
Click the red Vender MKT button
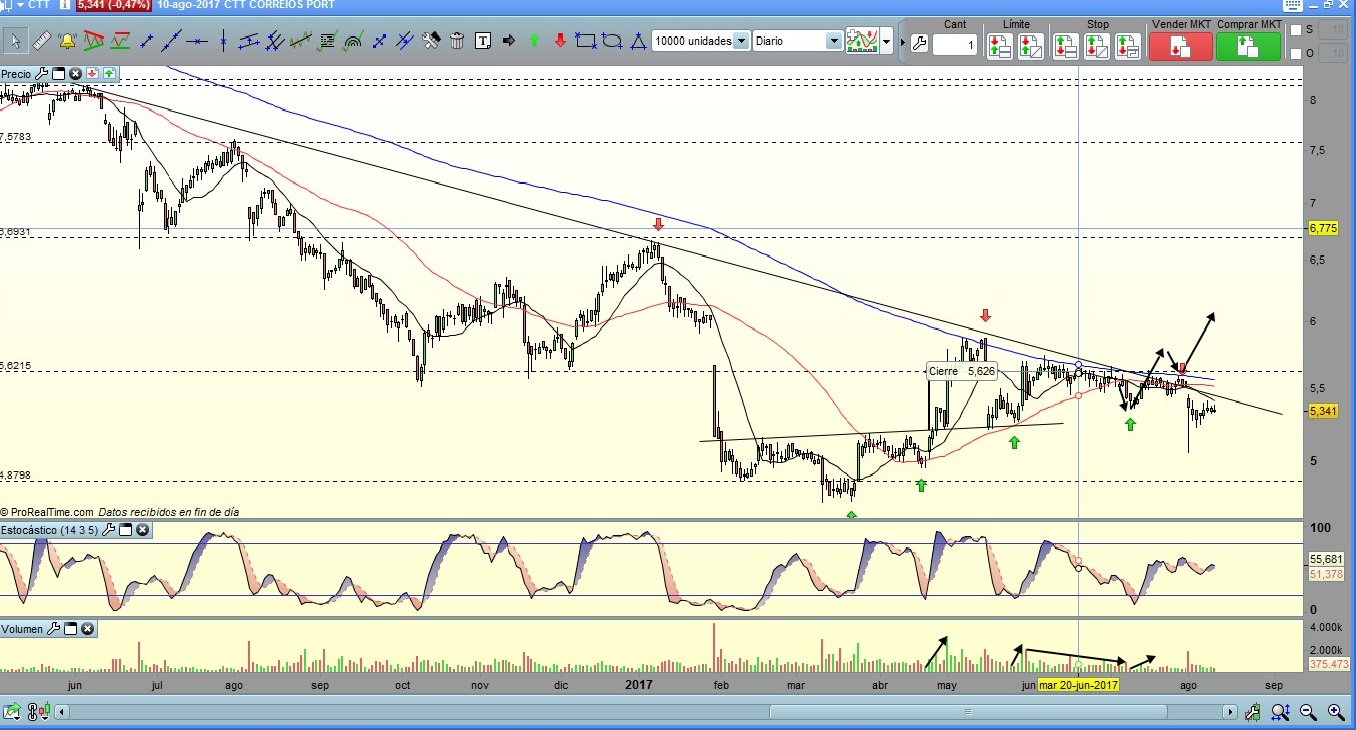(x=1180, y=46)
